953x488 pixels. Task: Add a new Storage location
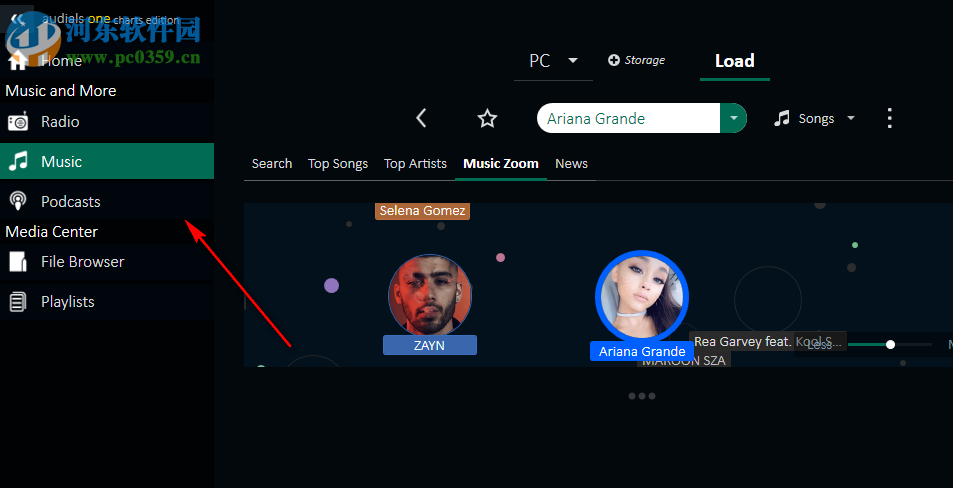636,60
